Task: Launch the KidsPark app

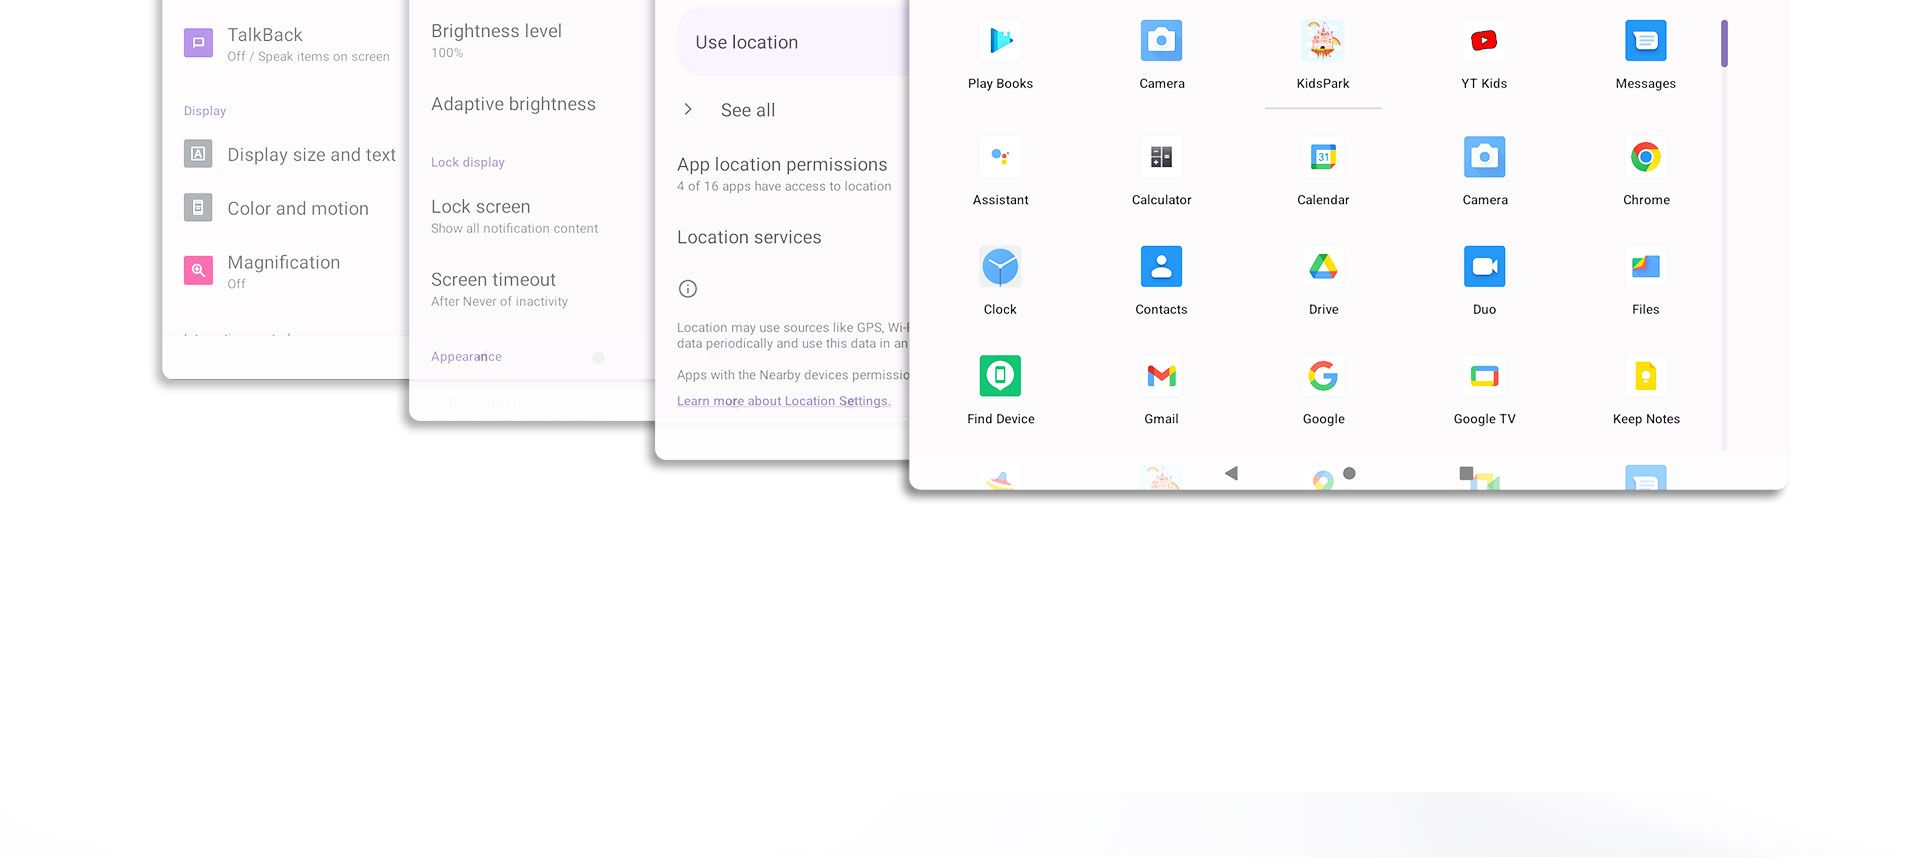Action: [1322, 42]
